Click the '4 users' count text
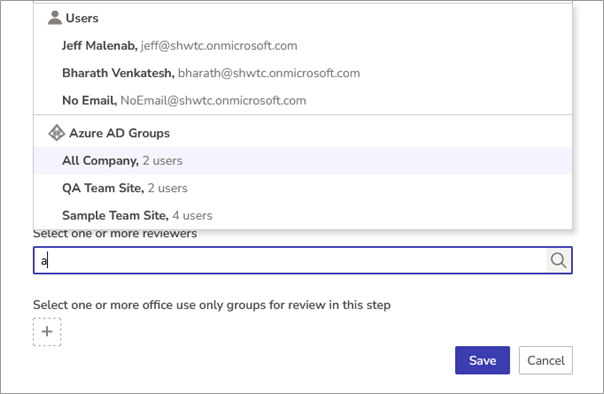This screenshot has width=604, height=394. (x=192, y=216)
